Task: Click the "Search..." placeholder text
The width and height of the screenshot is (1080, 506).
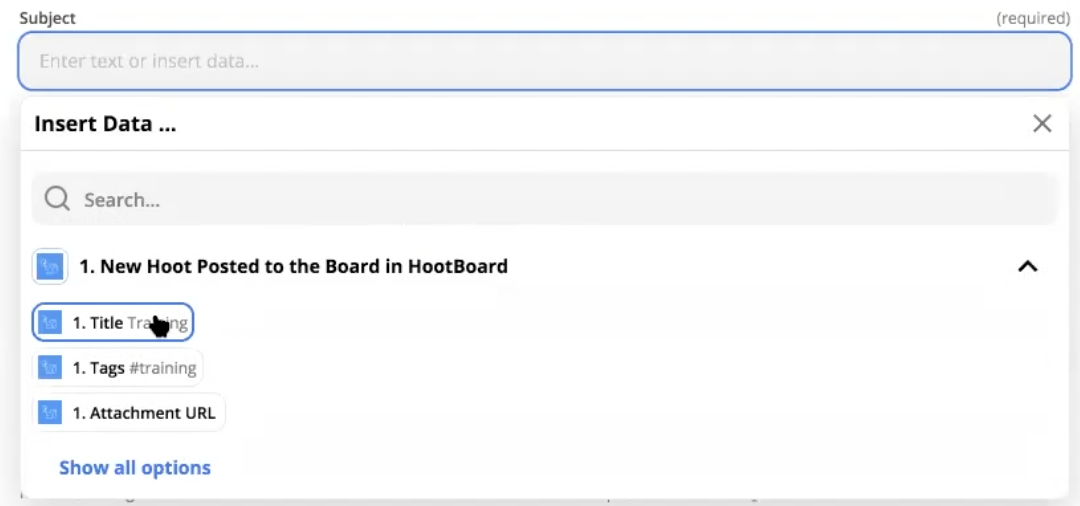Action: point(121,200)
